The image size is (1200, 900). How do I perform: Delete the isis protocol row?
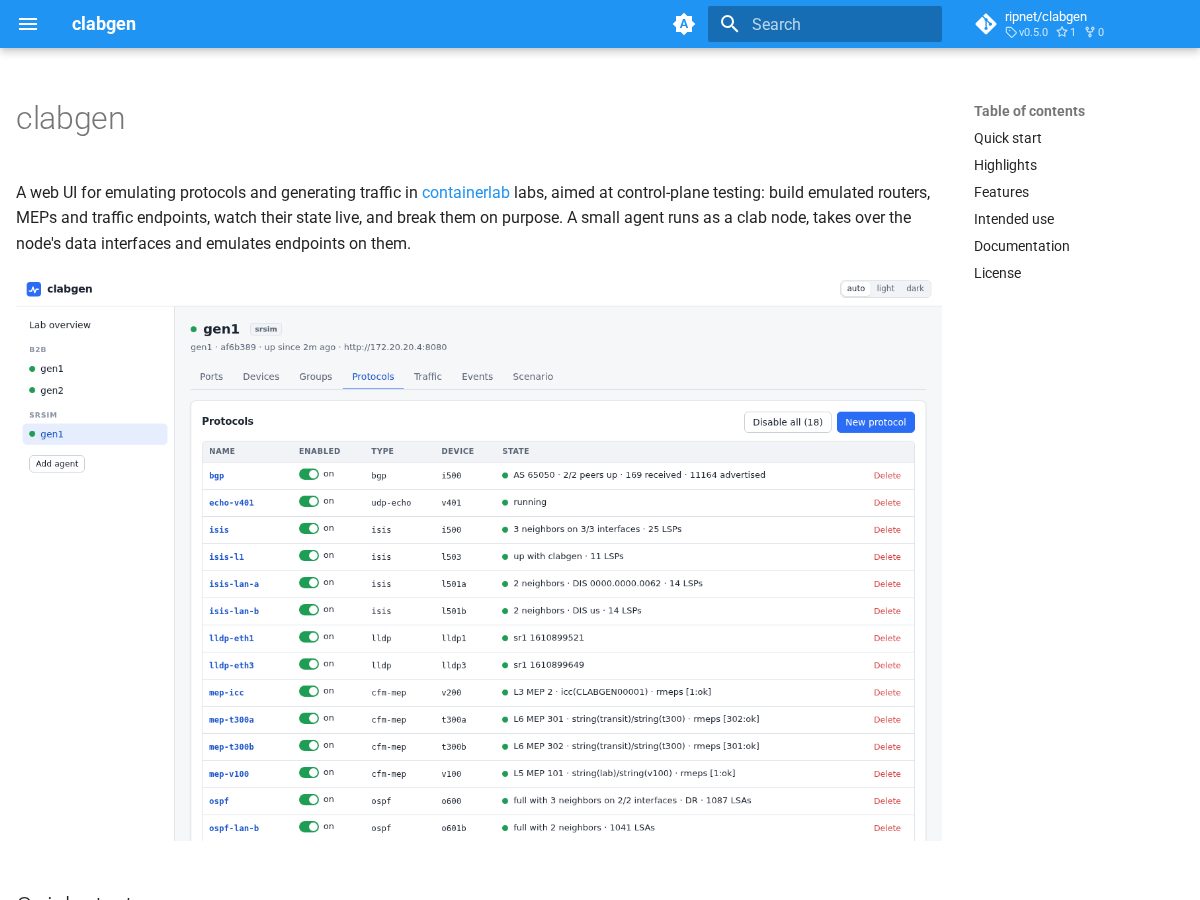click(x=887, y=529)
